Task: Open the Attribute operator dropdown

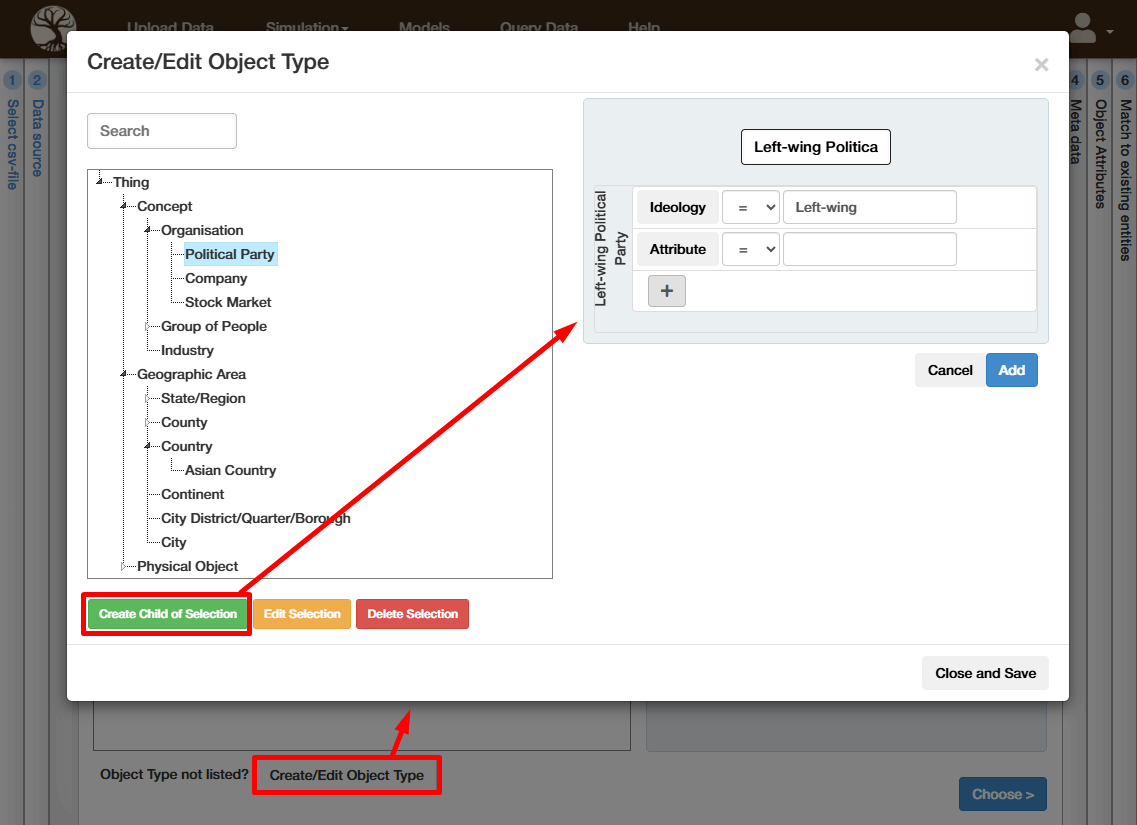Action: click(x=750, y=250)
